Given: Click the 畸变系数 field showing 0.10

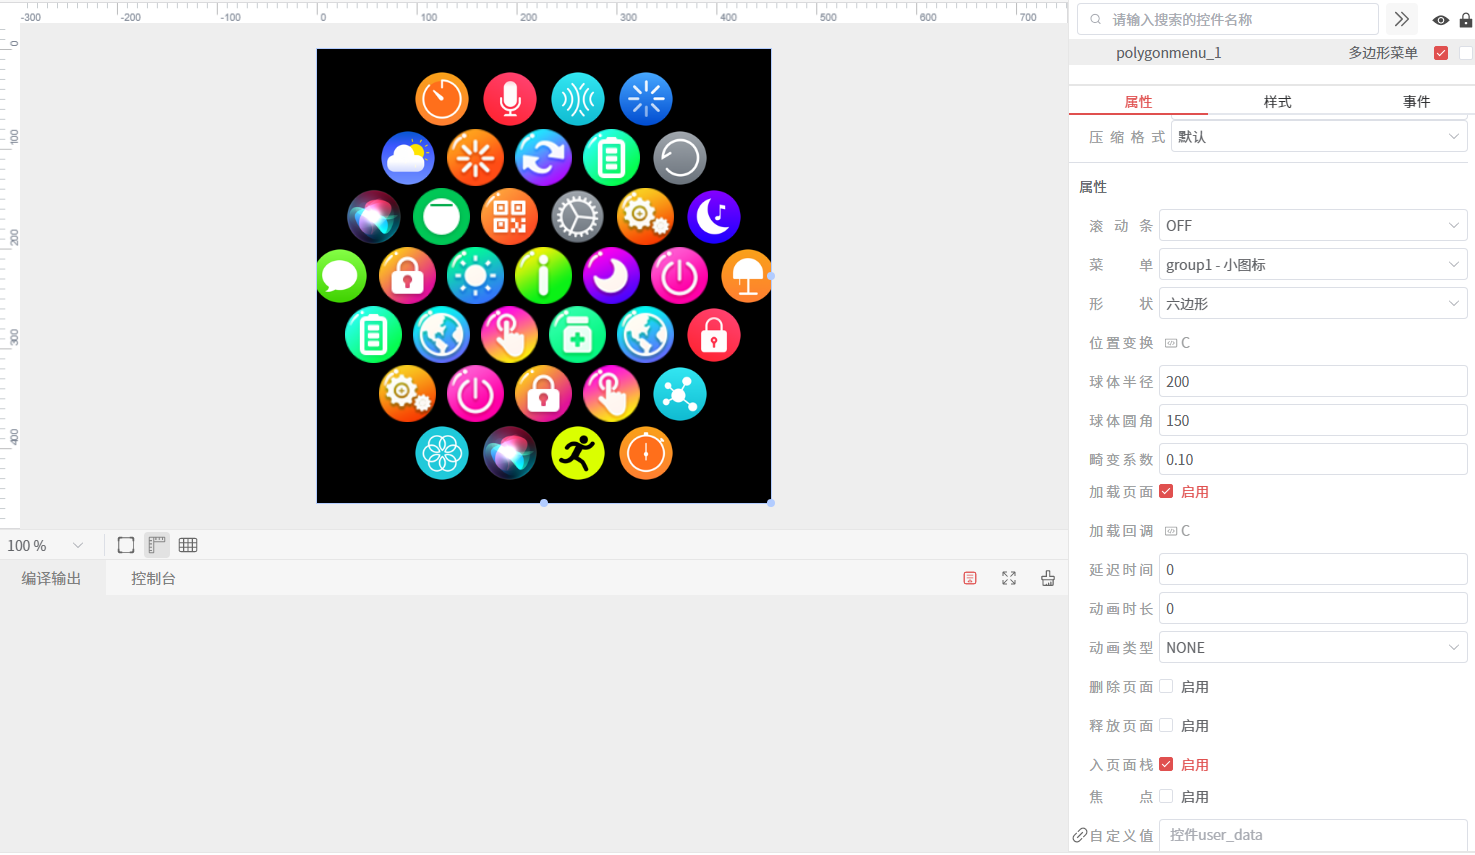Looking at the screenshot, I should [x=1313, y=460].
